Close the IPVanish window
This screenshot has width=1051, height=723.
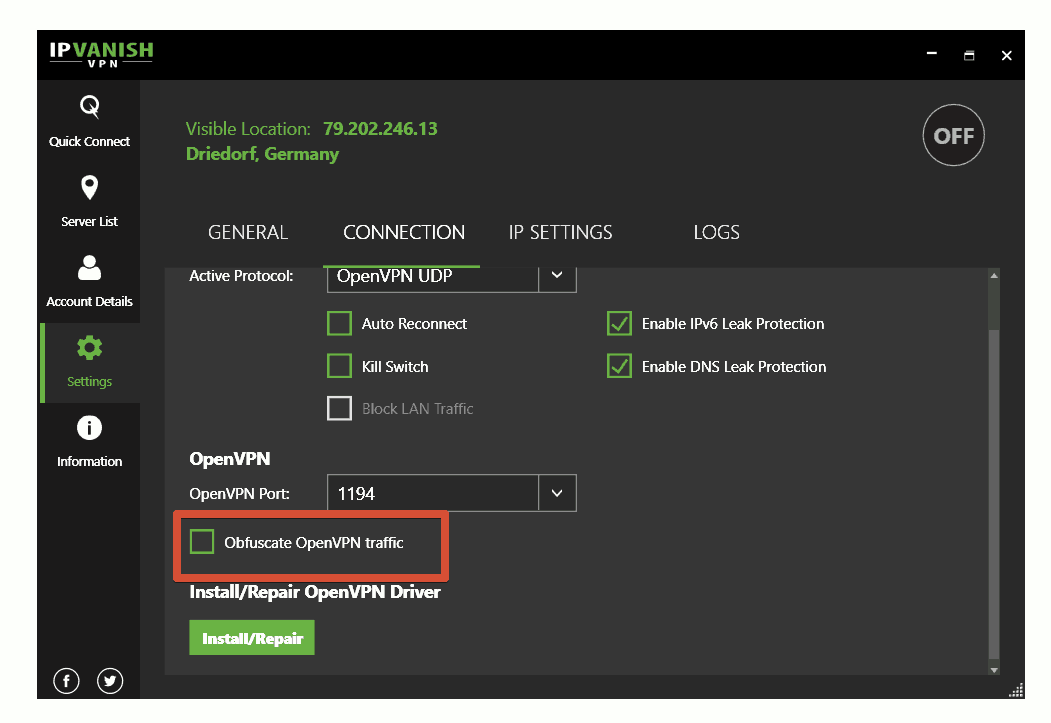pos(1006,56)
